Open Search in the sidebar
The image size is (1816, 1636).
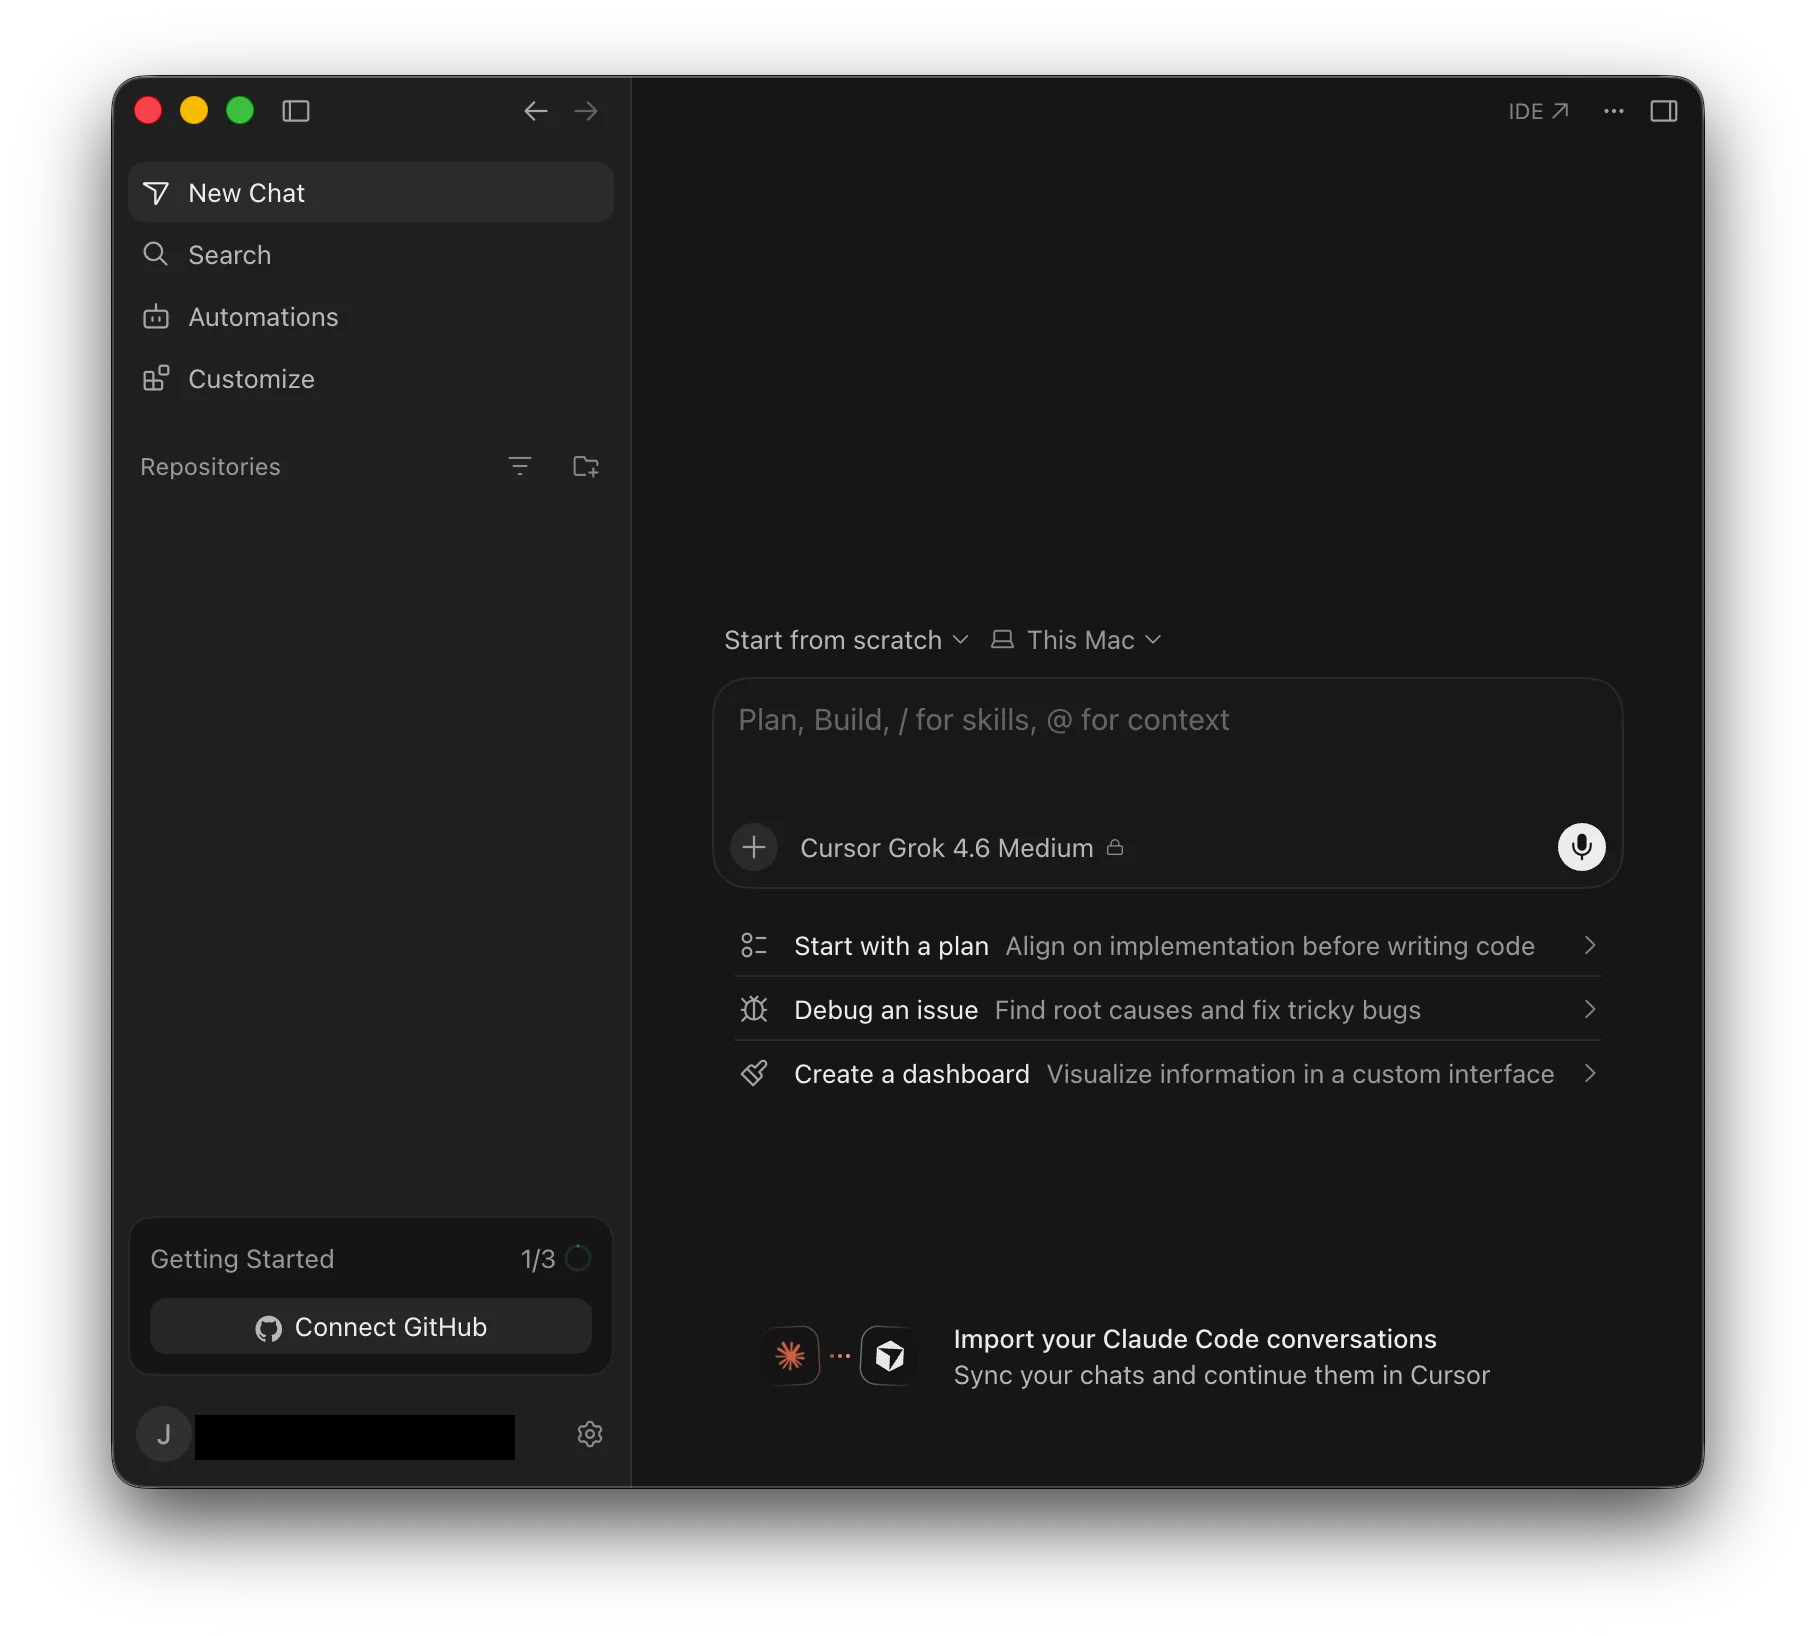click(x=371, y=255)
